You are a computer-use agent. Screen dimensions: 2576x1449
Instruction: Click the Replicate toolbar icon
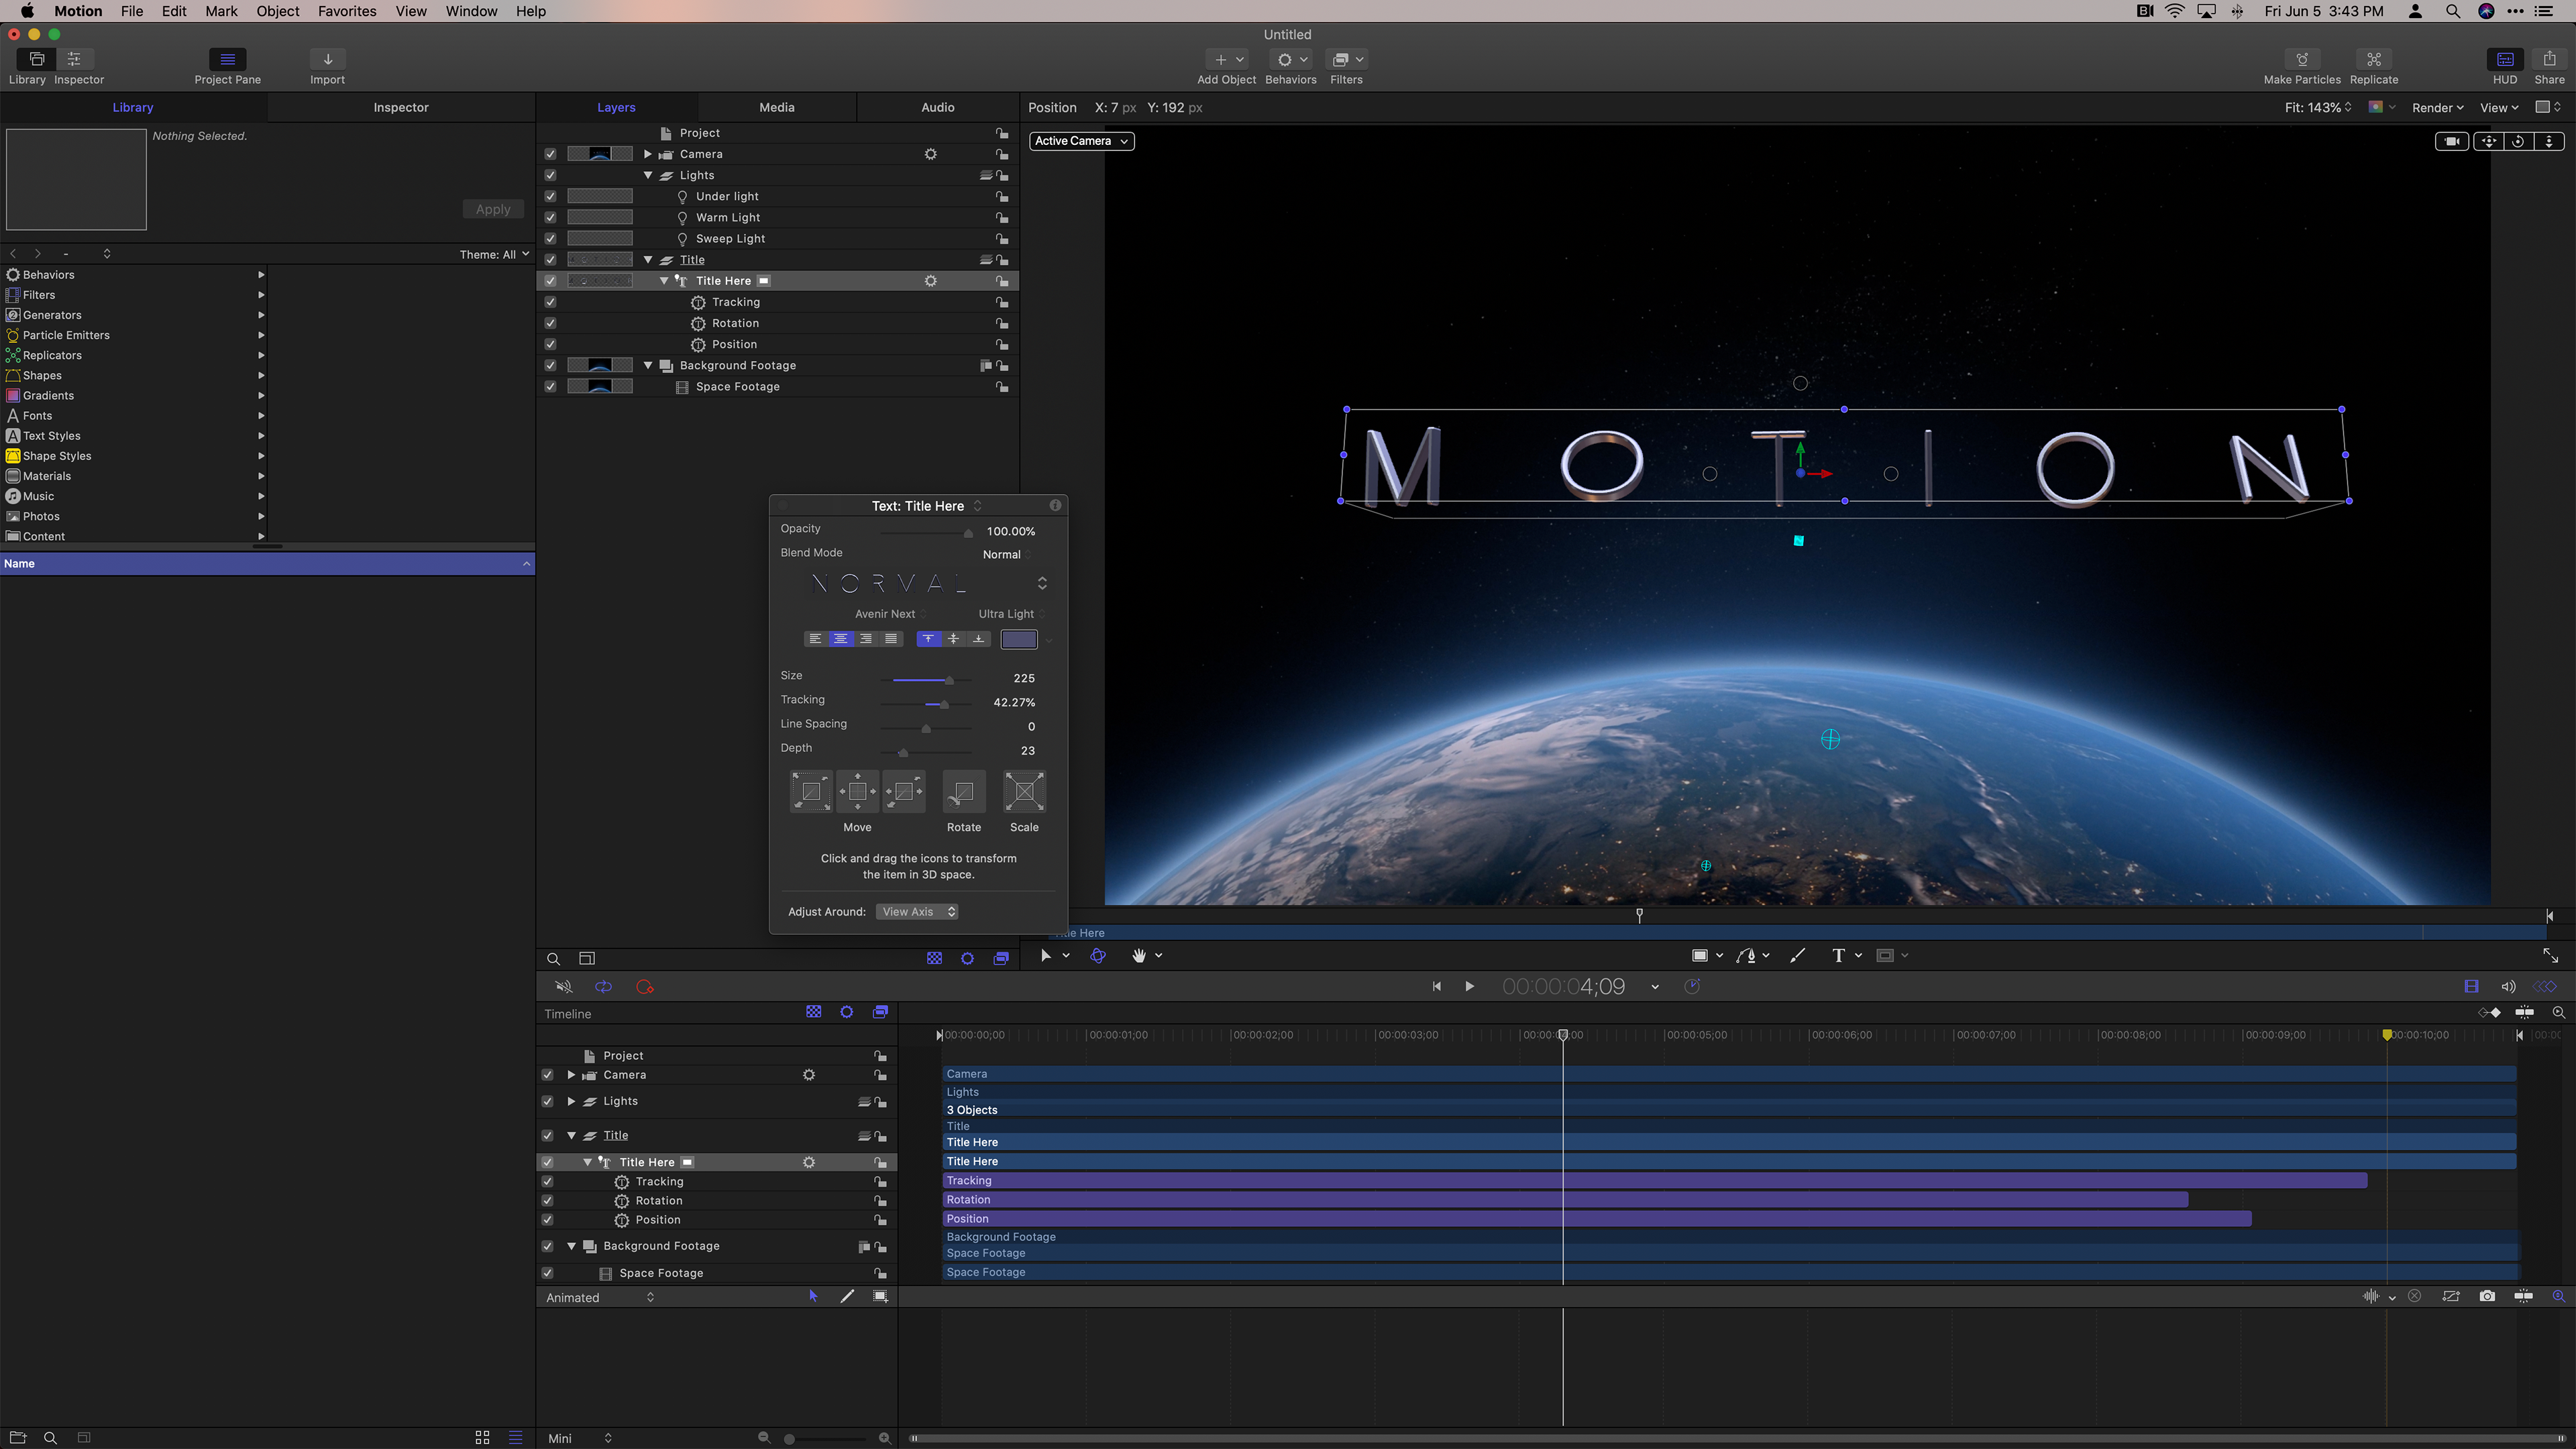click(2373, 59)
